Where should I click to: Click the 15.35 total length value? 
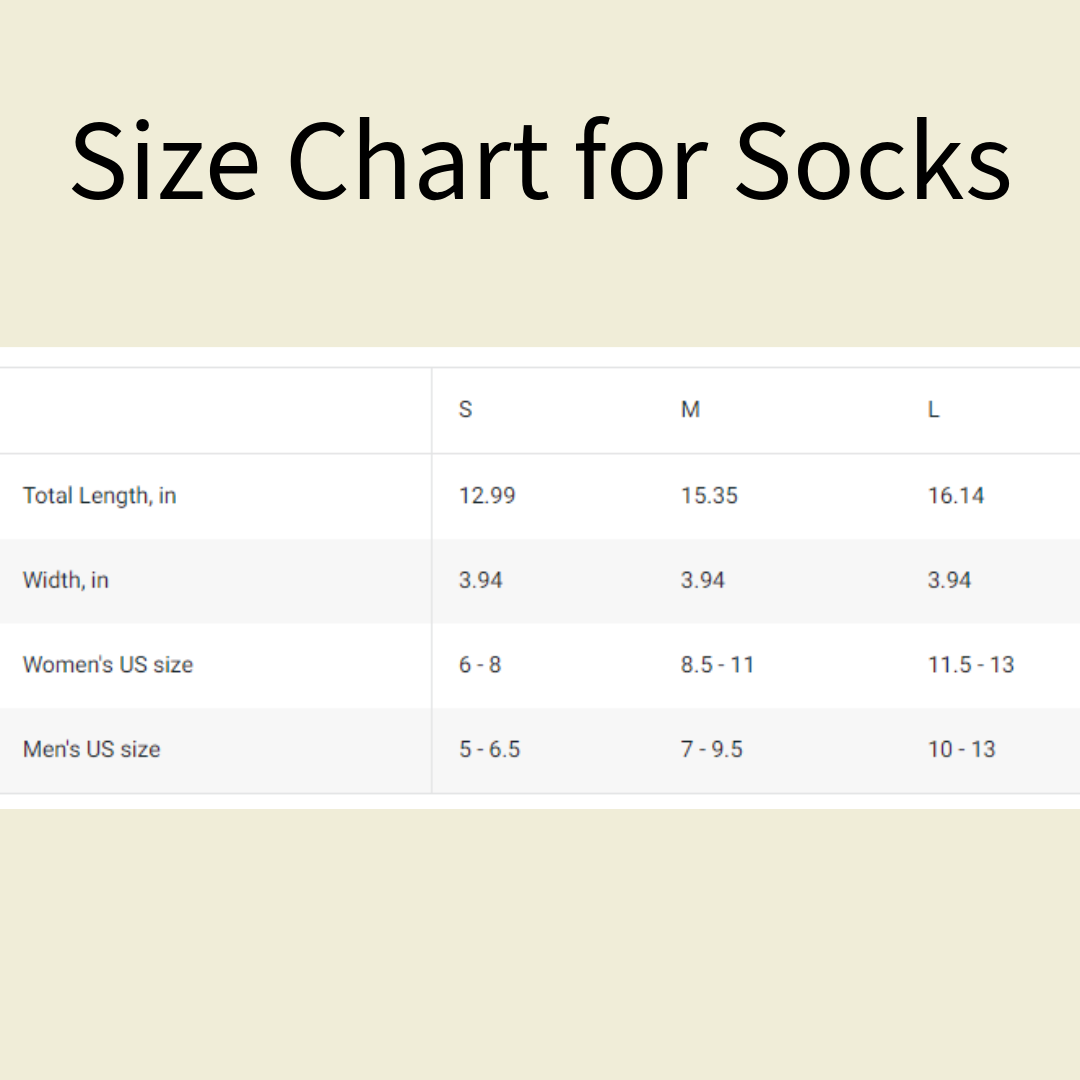click(x=709, y=495)
